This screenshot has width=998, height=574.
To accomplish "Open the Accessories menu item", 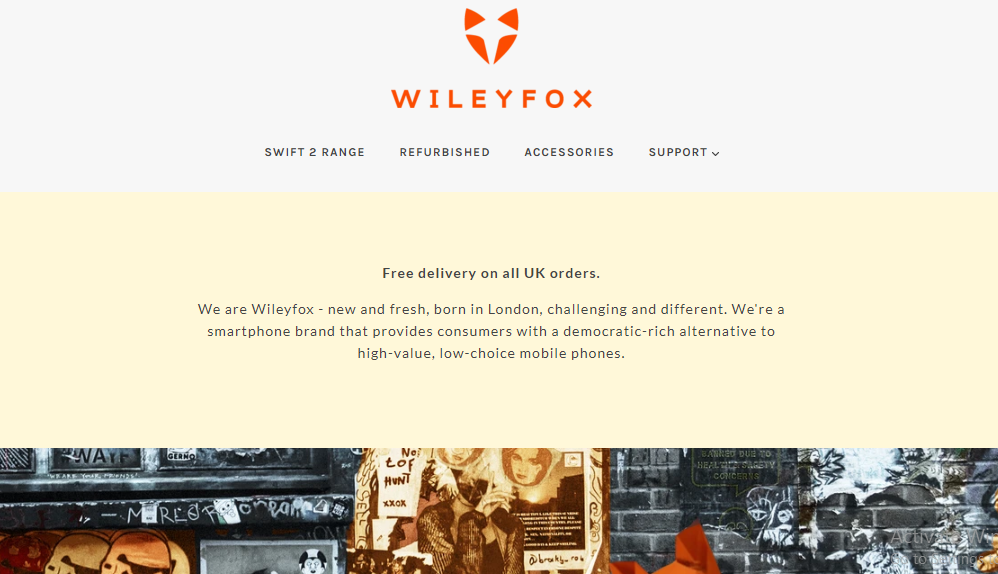I will pos(569,152).
